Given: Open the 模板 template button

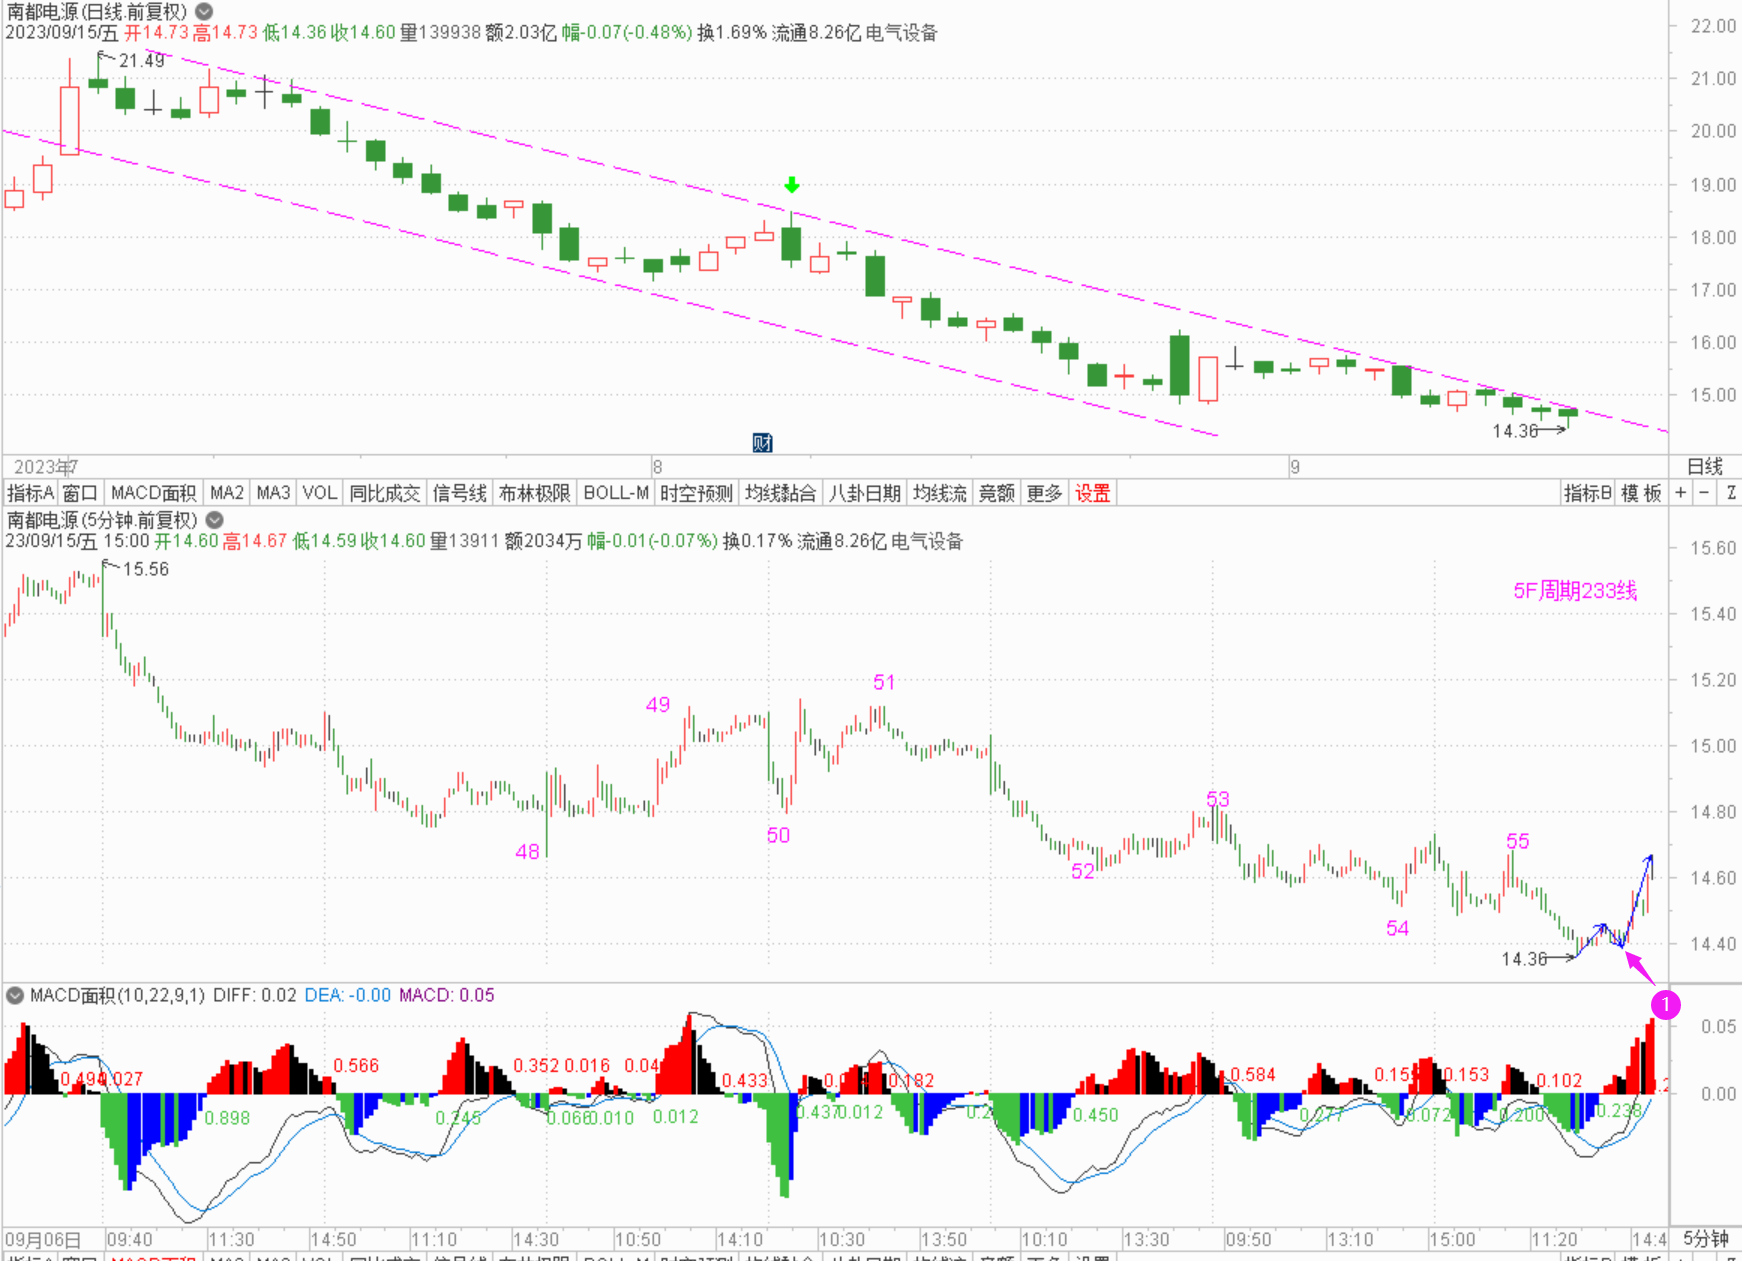Looking at the screenshot, I should [x=1641, y=493].
